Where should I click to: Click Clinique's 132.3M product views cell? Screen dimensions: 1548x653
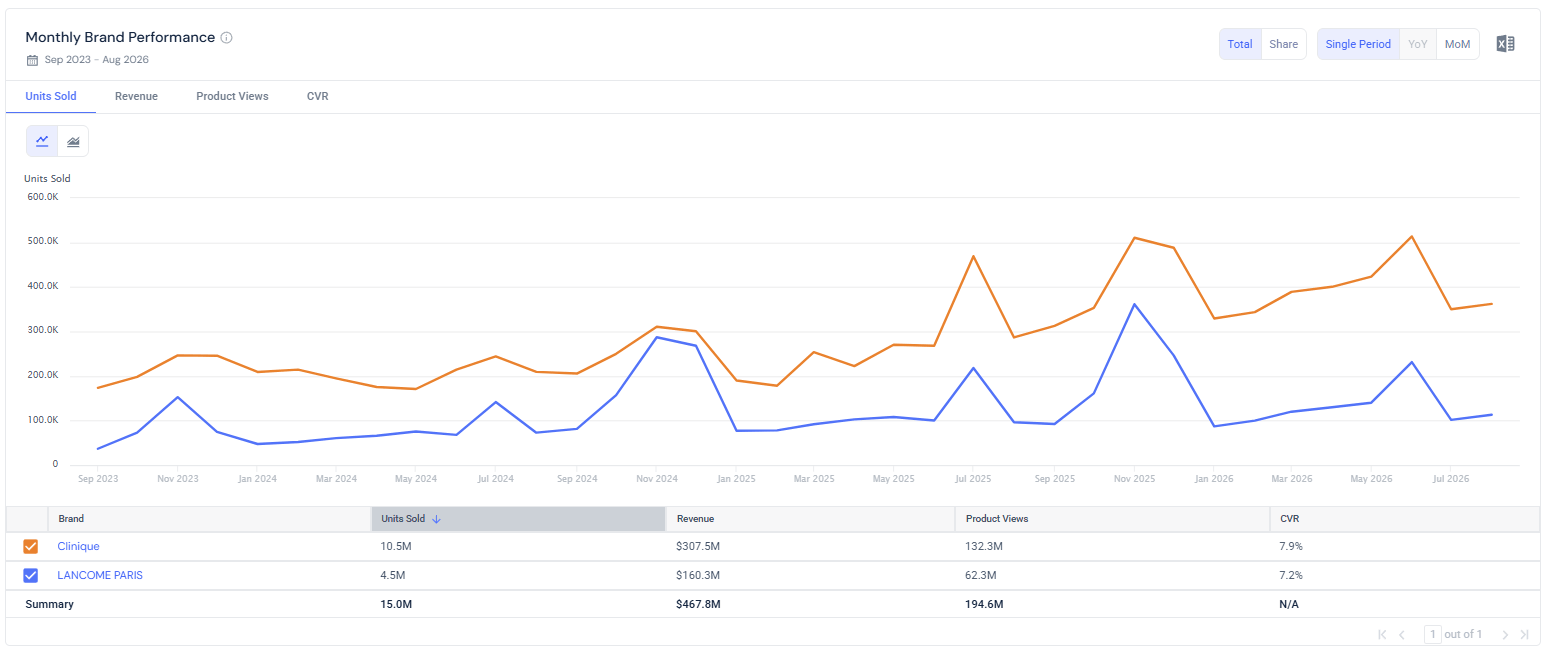pyautogui.click(x=984, y=546)
